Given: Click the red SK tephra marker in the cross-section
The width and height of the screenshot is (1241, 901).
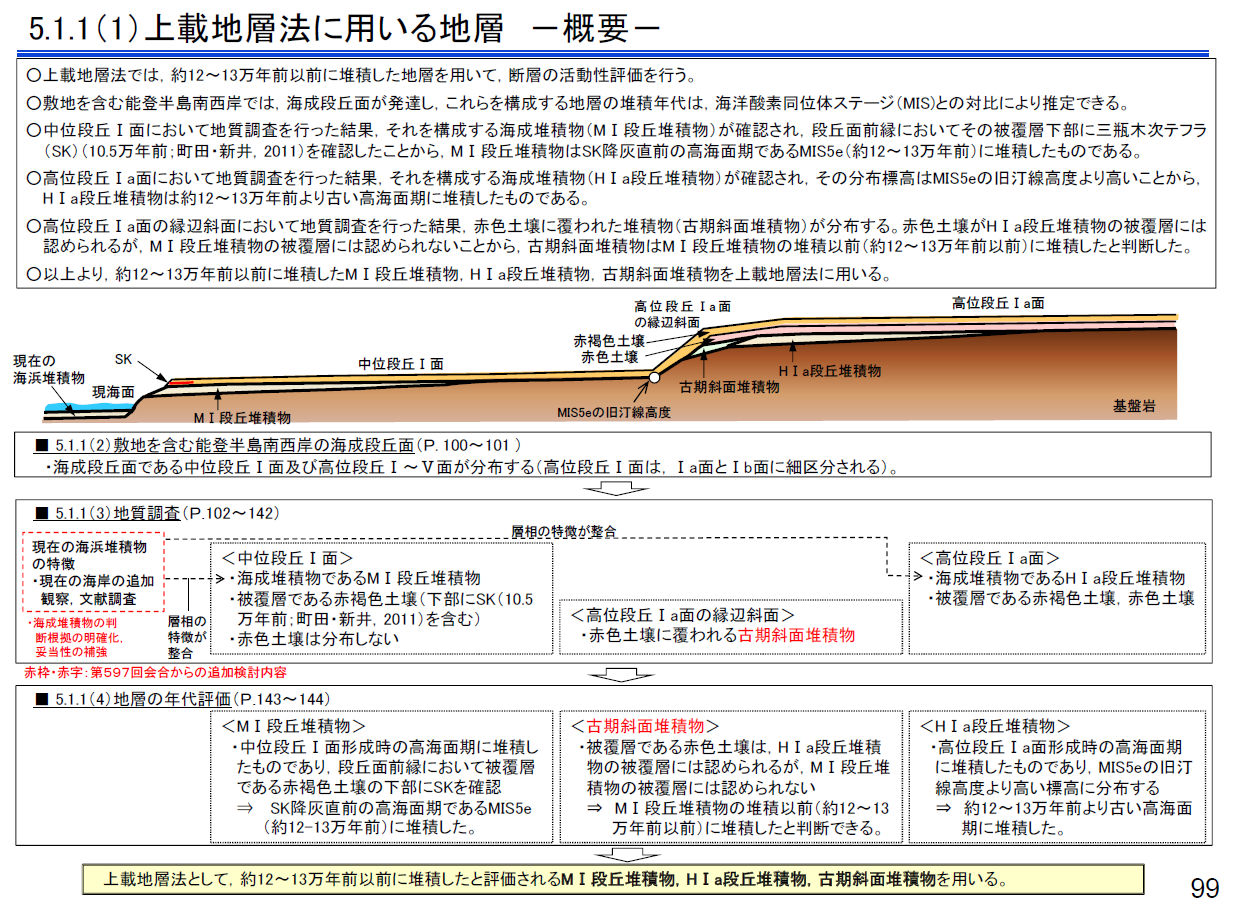Looking at the screenshot, I should point(180,382).
